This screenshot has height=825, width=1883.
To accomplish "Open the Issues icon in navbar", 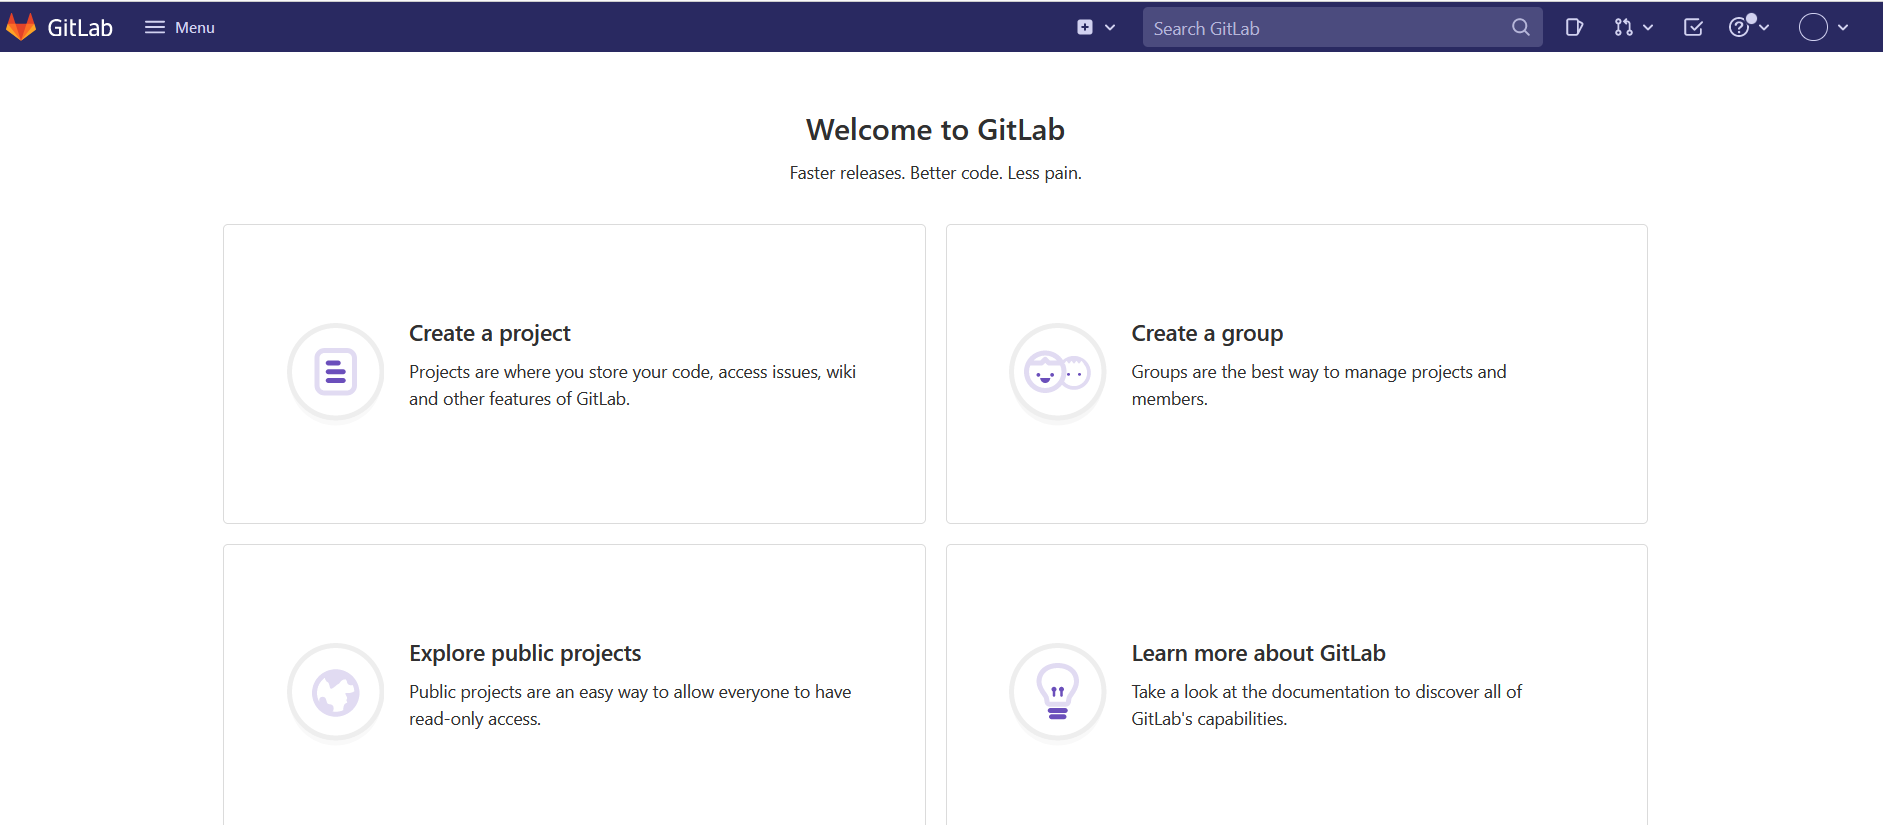I will coord(1574,27).
